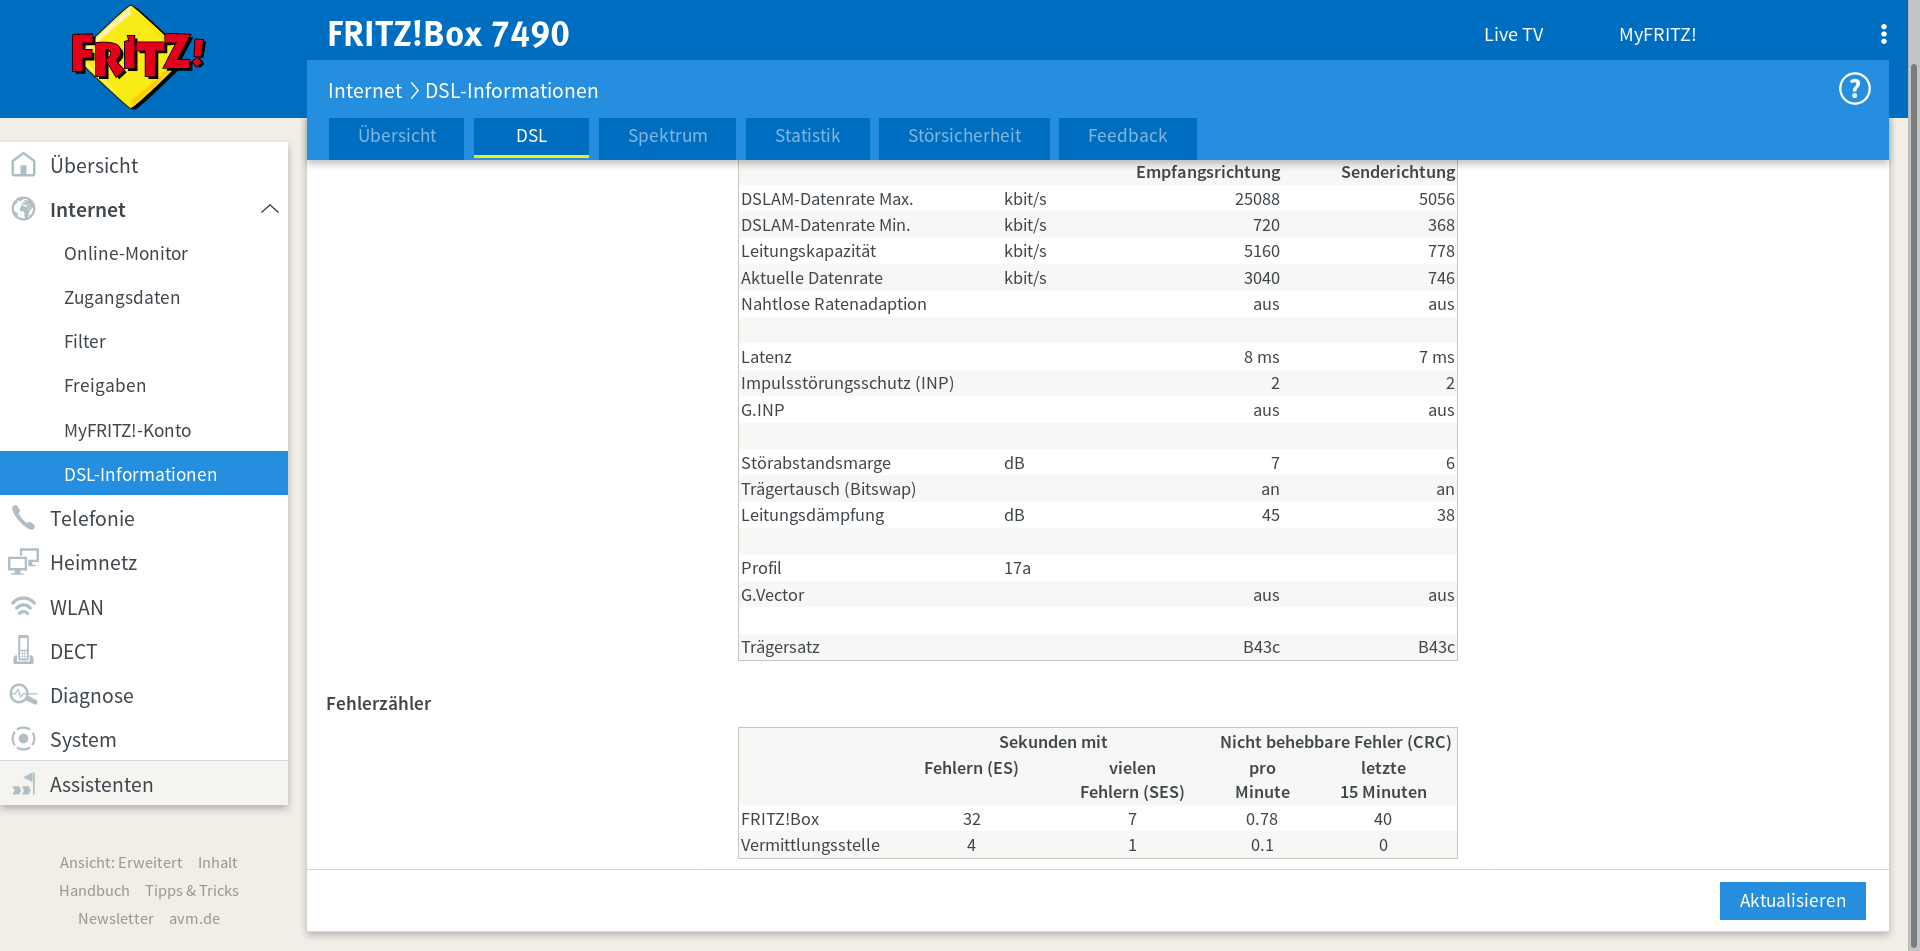Click Internet in the breadcrumb
1920x951 pixels.
coord(365,90)
